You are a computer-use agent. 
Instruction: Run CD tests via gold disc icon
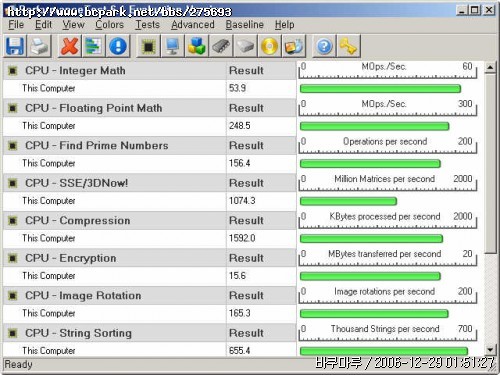pos(269,46)
